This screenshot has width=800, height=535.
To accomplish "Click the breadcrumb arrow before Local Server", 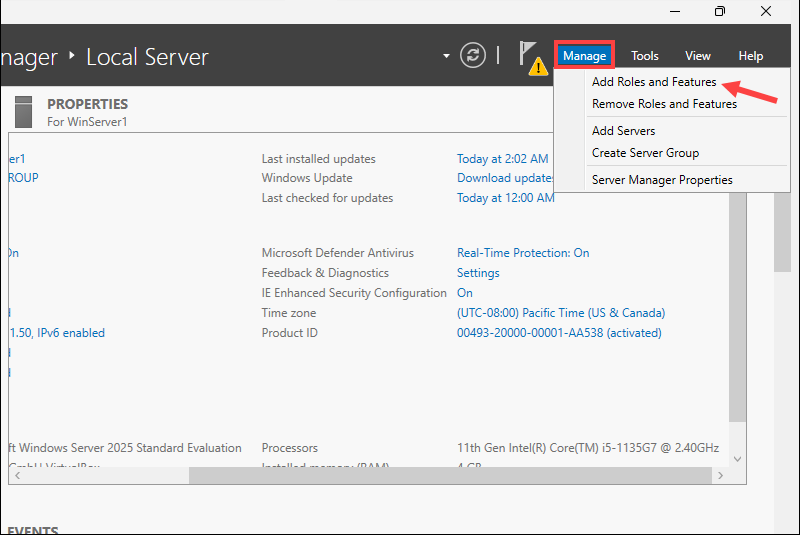I will point(72,56).
